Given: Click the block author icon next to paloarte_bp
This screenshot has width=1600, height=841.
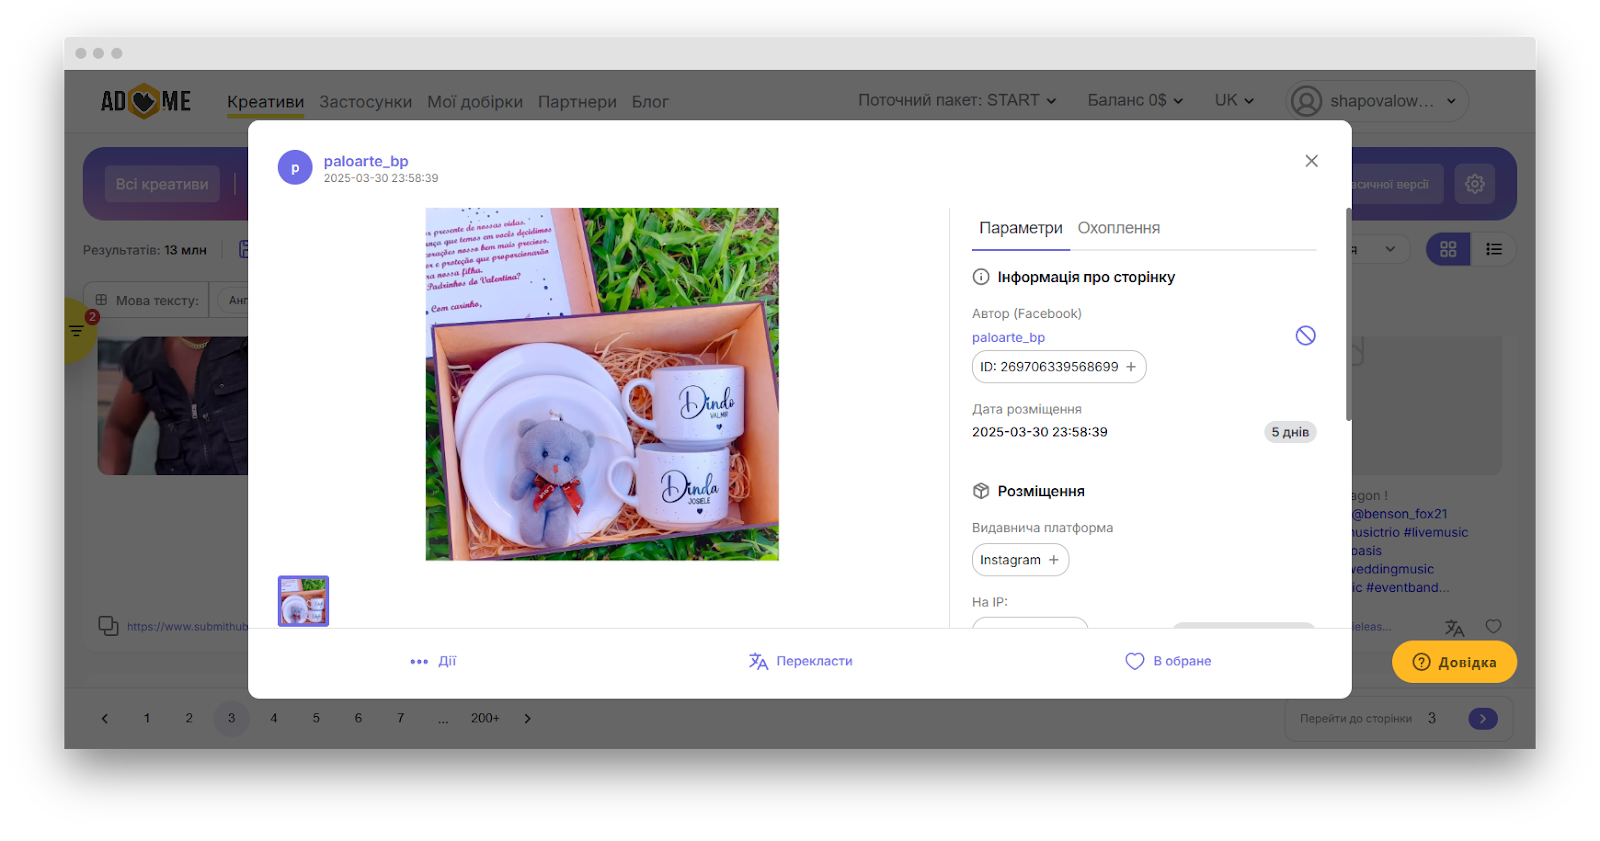Looking at the screenshot, I should 1305,336.
